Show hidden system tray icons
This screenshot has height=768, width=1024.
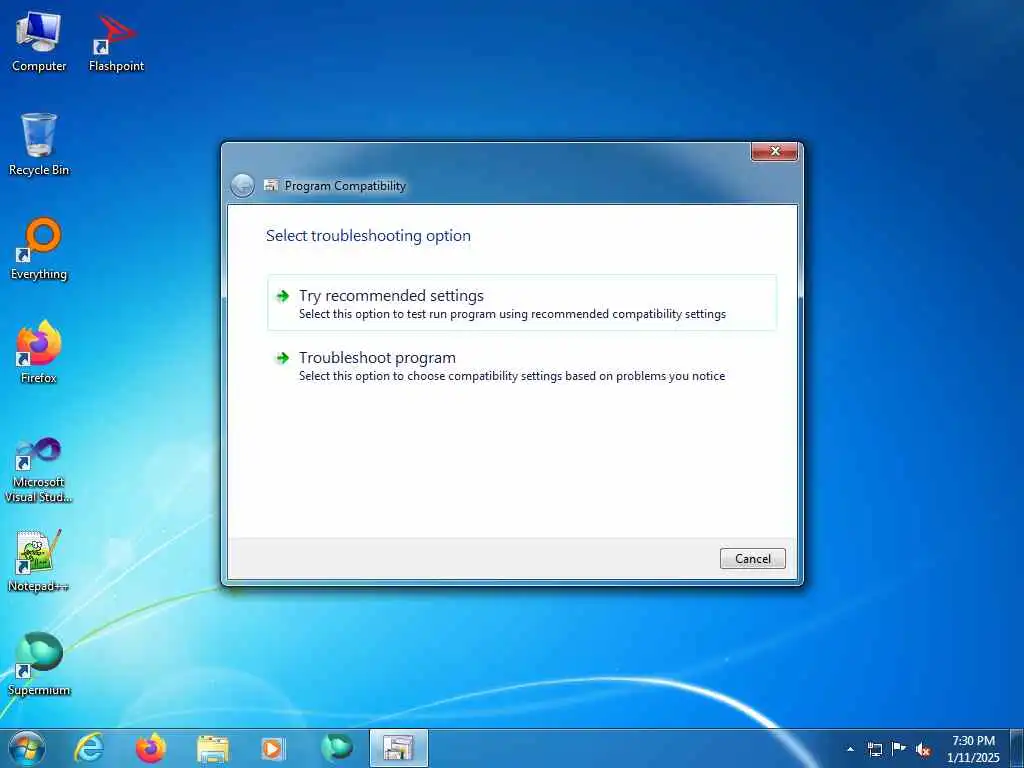(850, 749)
